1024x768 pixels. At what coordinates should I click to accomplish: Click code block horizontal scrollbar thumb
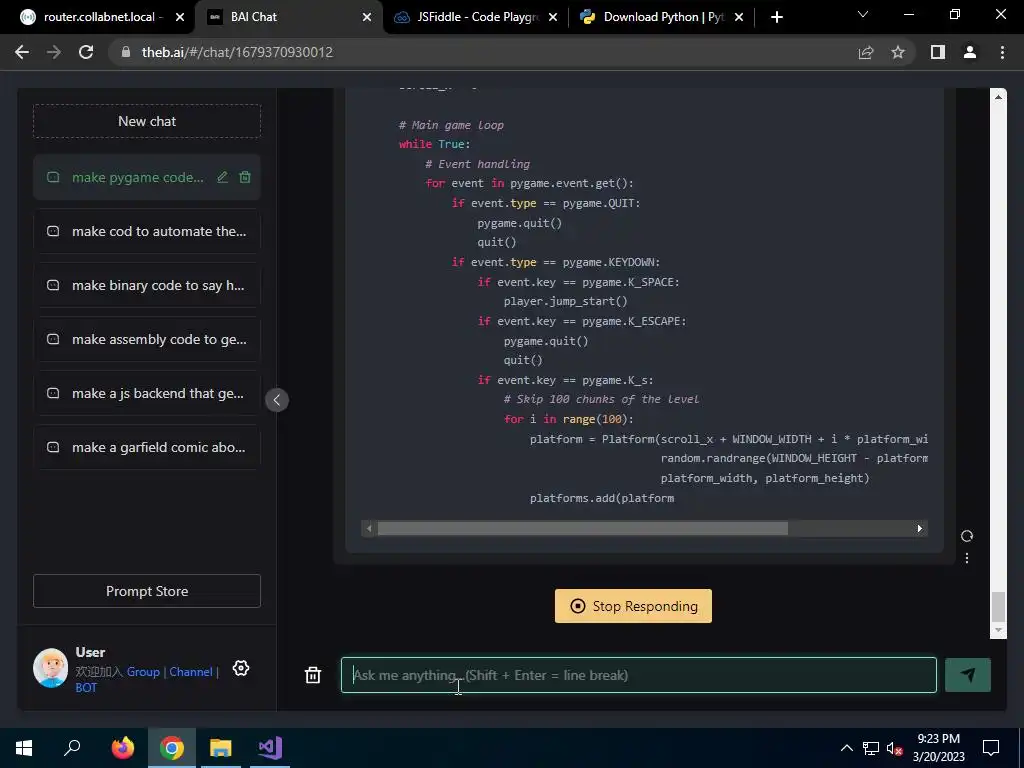[583, 528]
